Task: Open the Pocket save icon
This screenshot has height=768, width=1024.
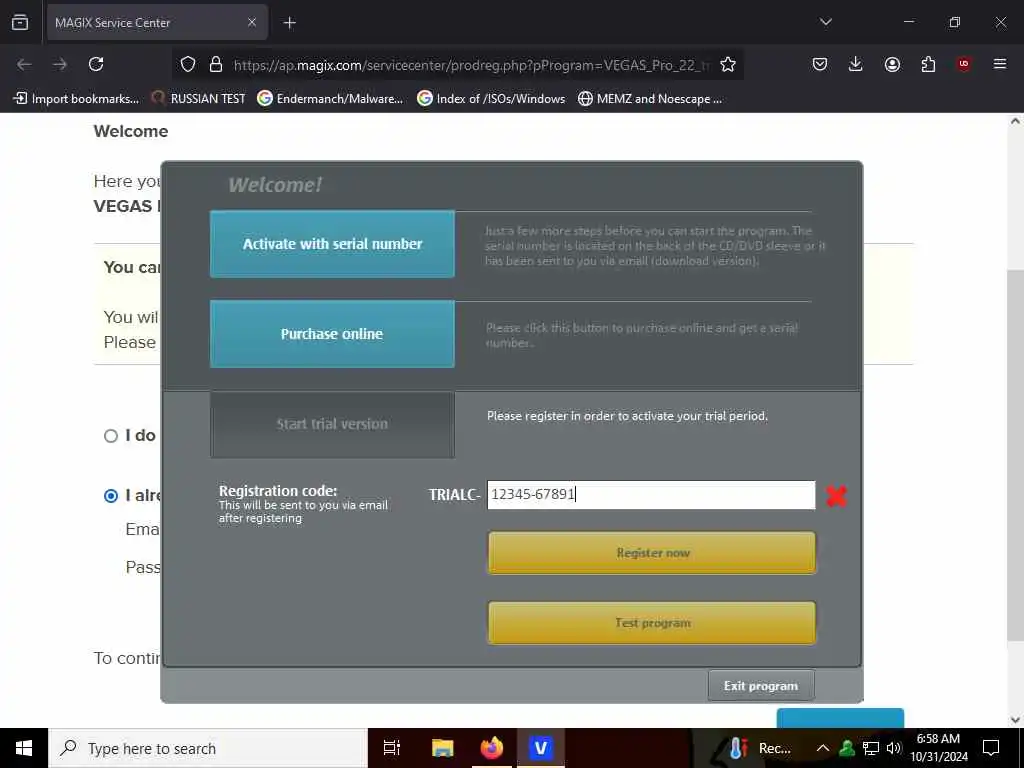Action: pyautogui.click(x=820, y=64)
